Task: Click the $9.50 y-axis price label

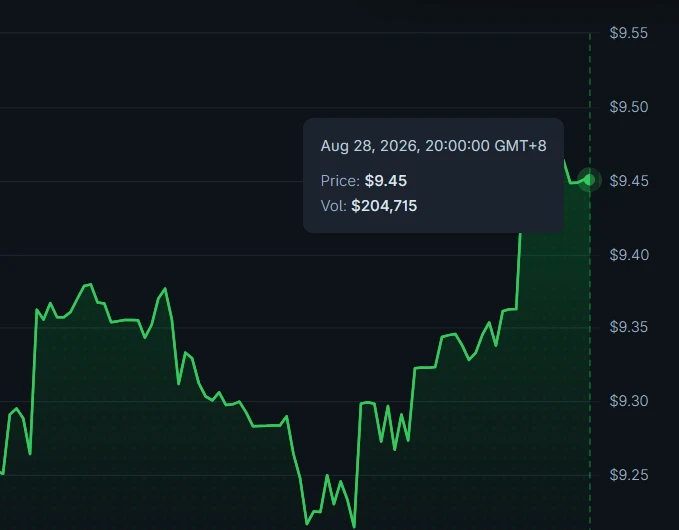Action: [x=628, y=107]
